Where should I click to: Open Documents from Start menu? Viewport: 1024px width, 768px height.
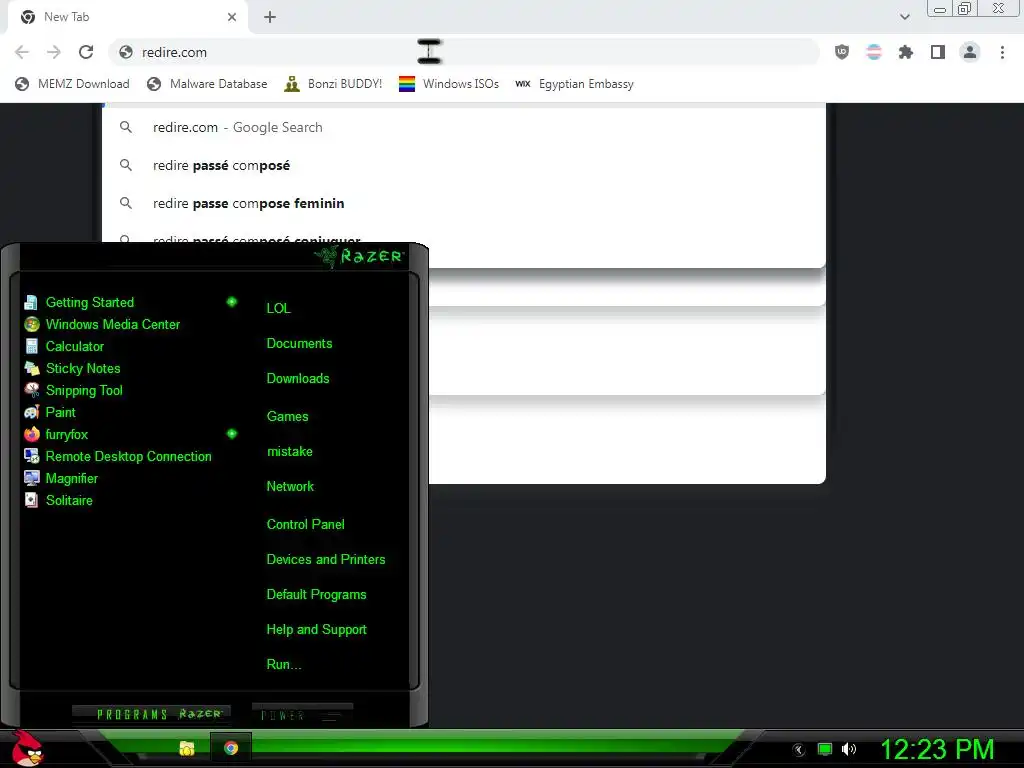tap(299, 344)
